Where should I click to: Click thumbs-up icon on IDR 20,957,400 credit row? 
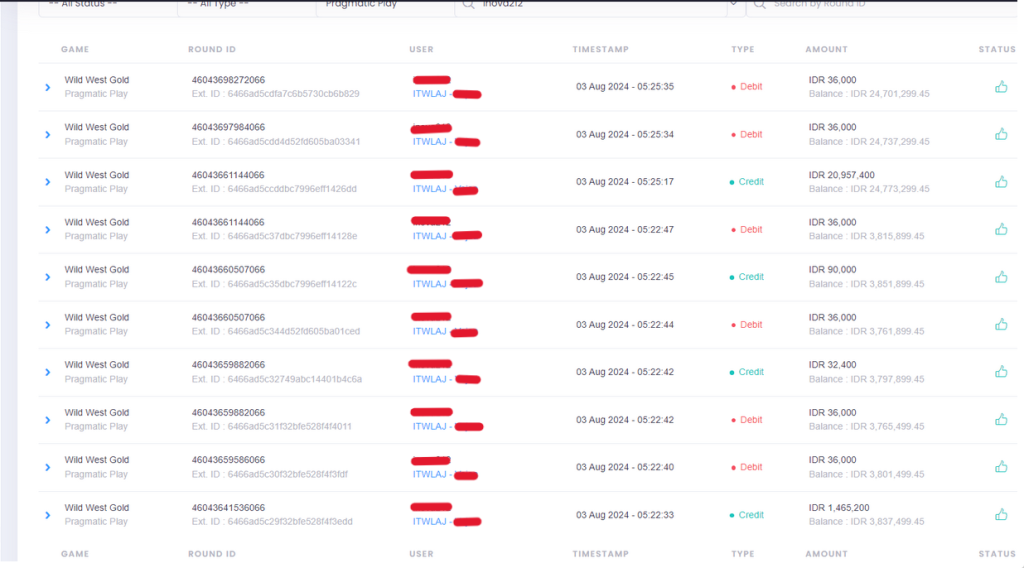point(1001,182)
